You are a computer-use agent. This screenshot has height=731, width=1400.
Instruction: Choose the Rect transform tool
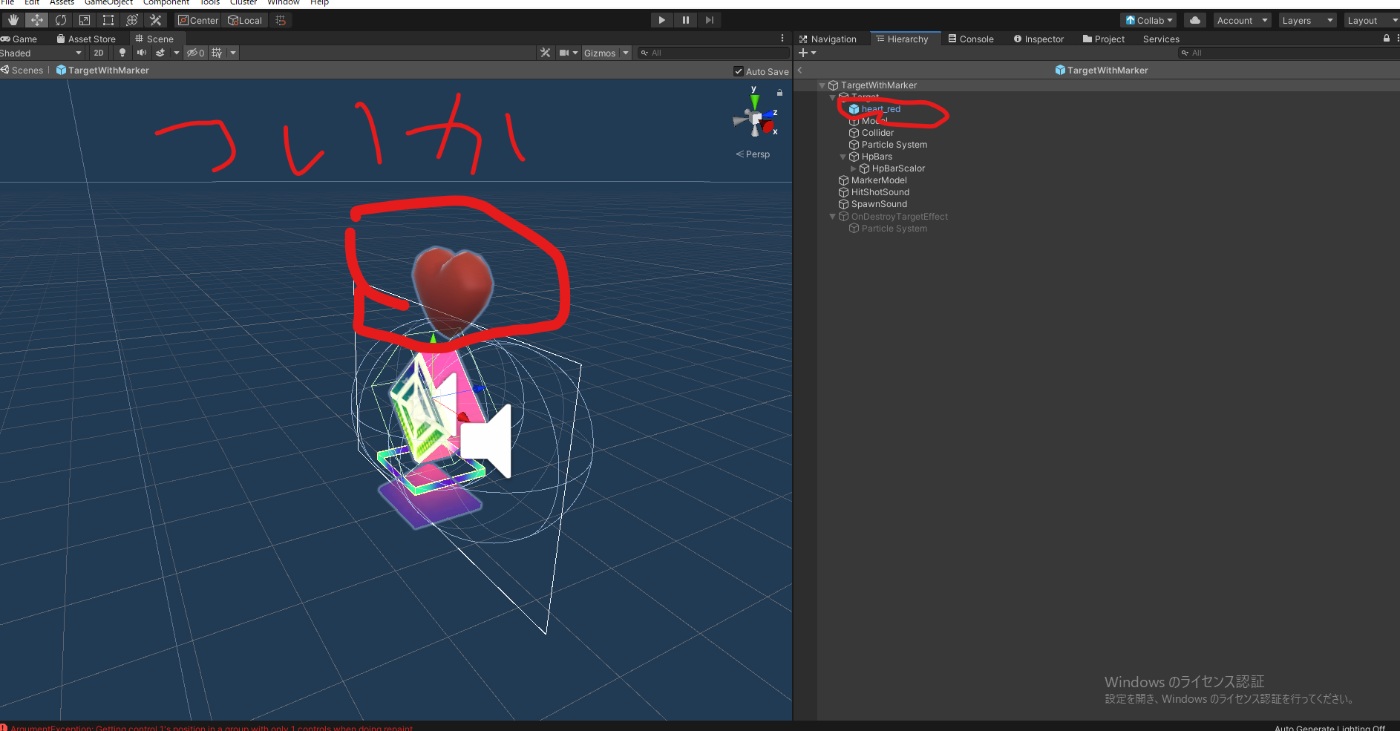[108, 20]
